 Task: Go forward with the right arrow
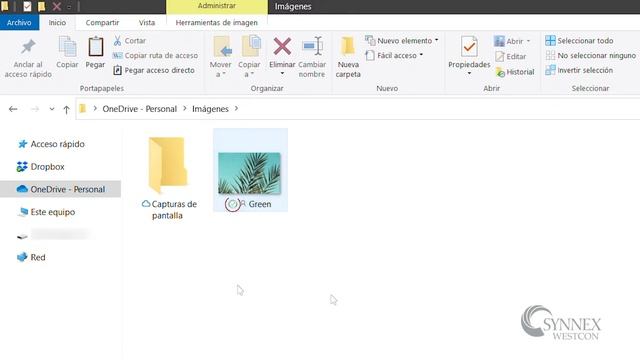click(35, 109)
